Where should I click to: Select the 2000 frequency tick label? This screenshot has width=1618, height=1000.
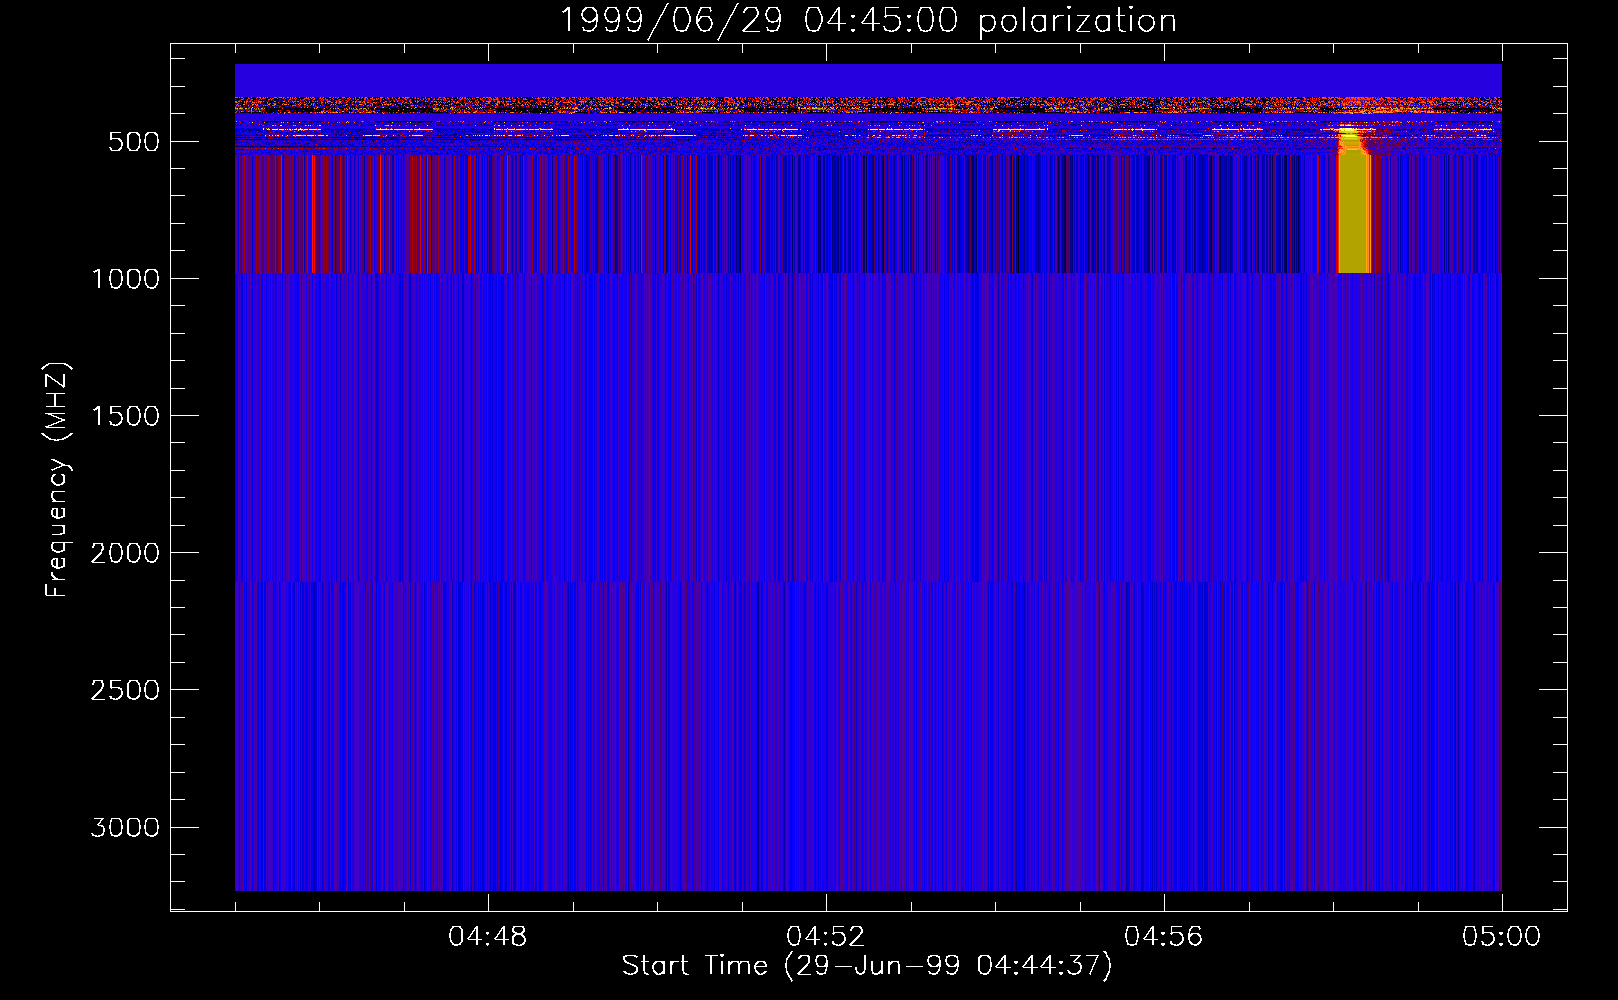click(125, 553)
